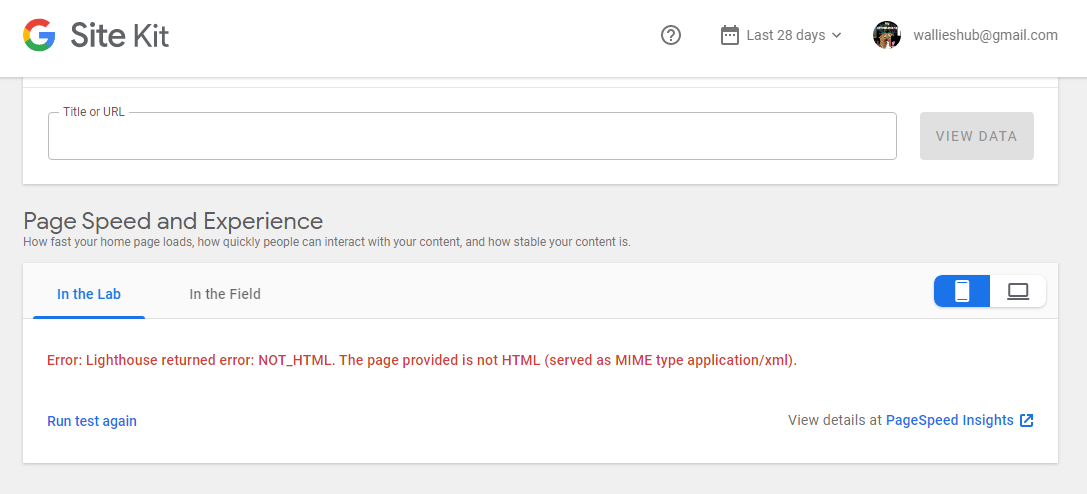Click the user profile avatar
Screen dimensions: 1087x494
coord(887,35)
